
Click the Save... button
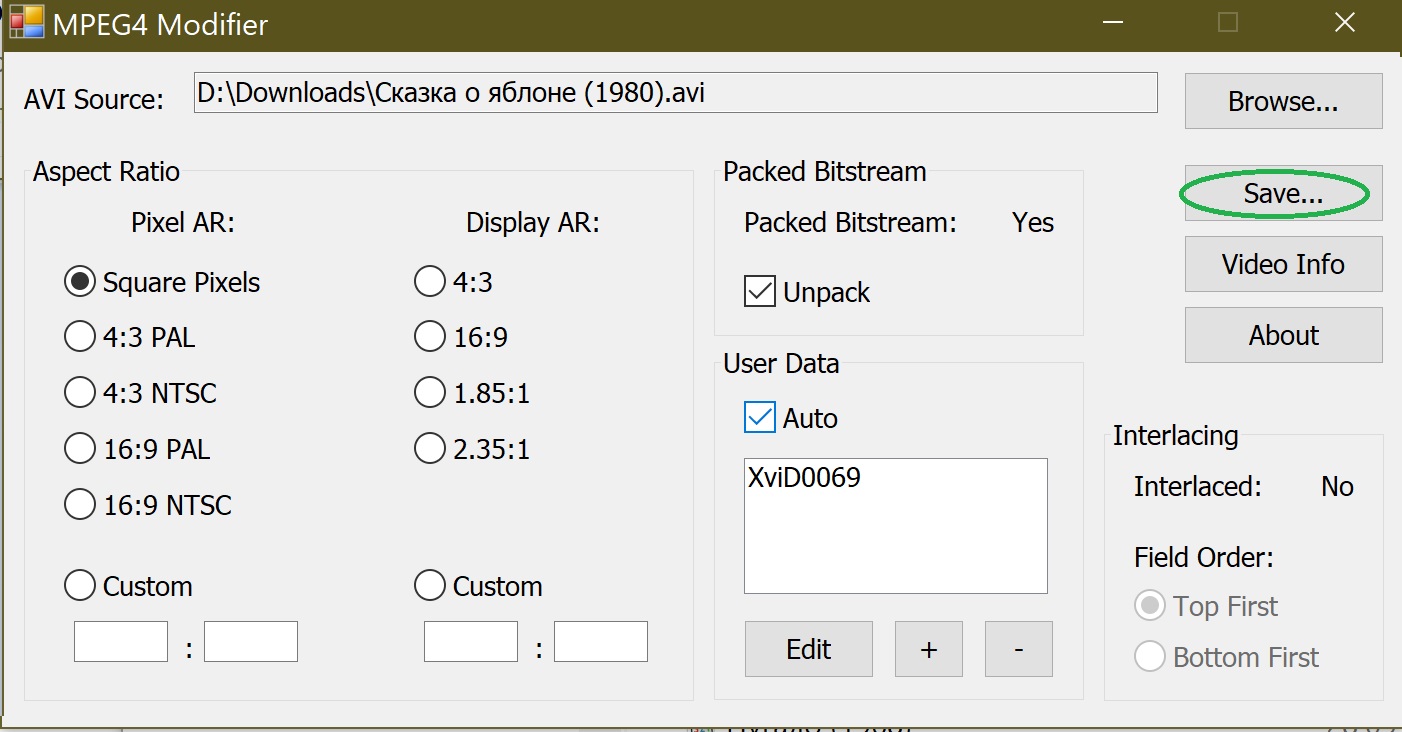pos(1283,194)
